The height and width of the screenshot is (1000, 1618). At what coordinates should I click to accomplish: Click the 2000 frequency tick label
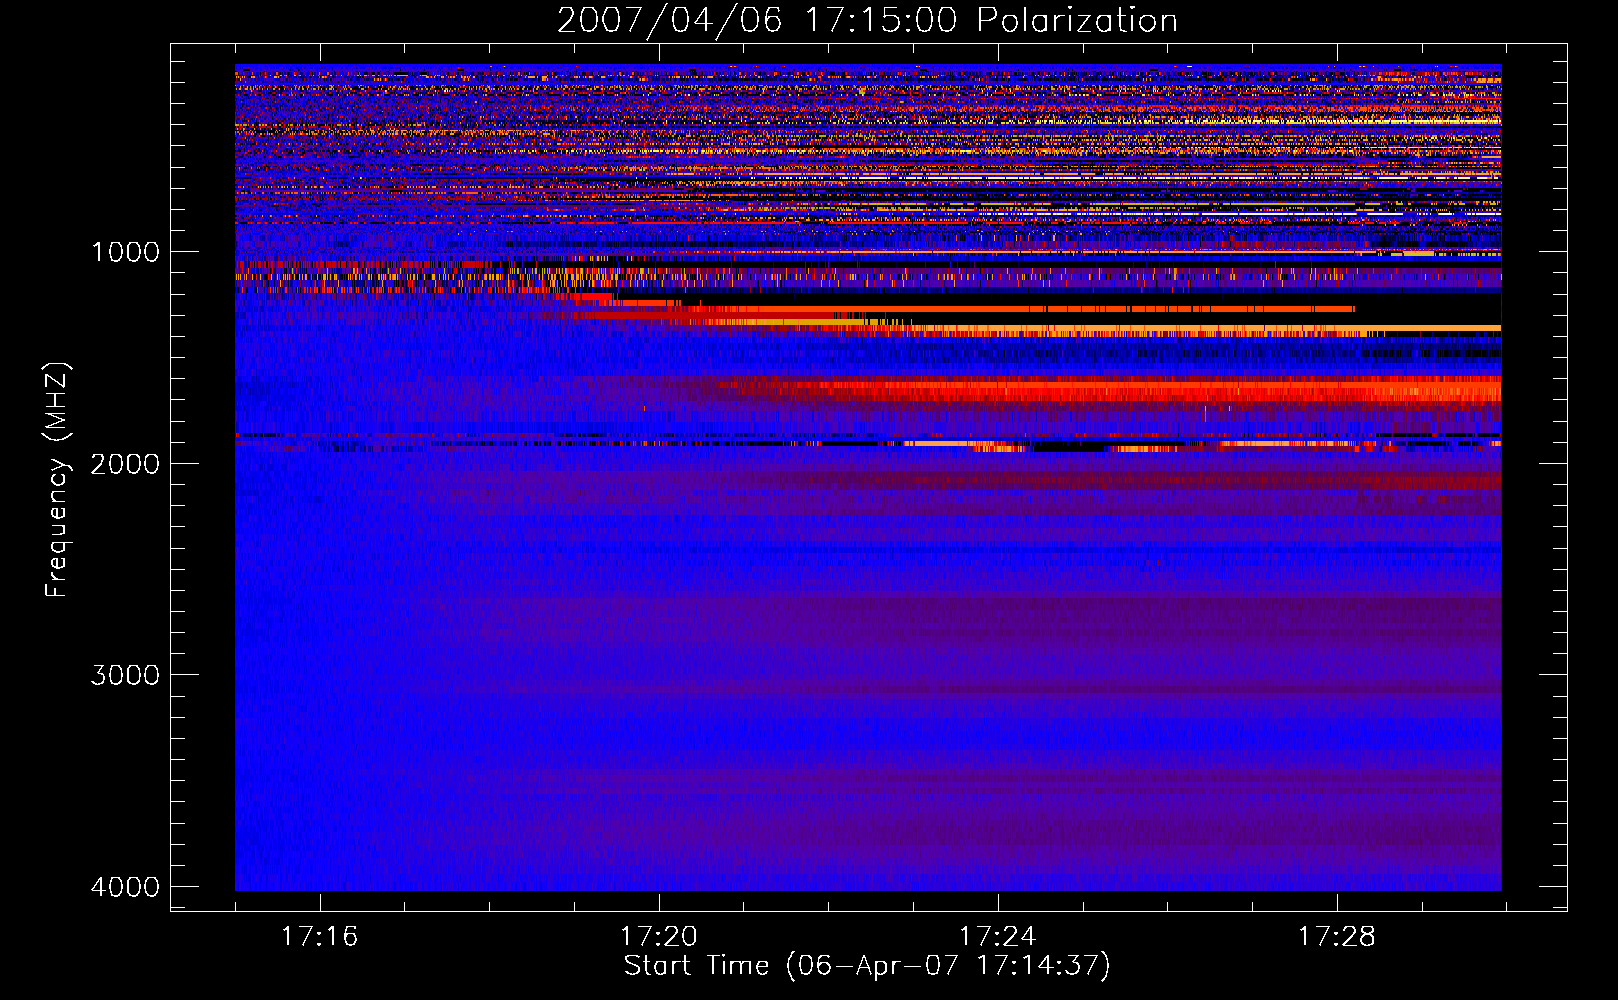[x=126, y=463]
